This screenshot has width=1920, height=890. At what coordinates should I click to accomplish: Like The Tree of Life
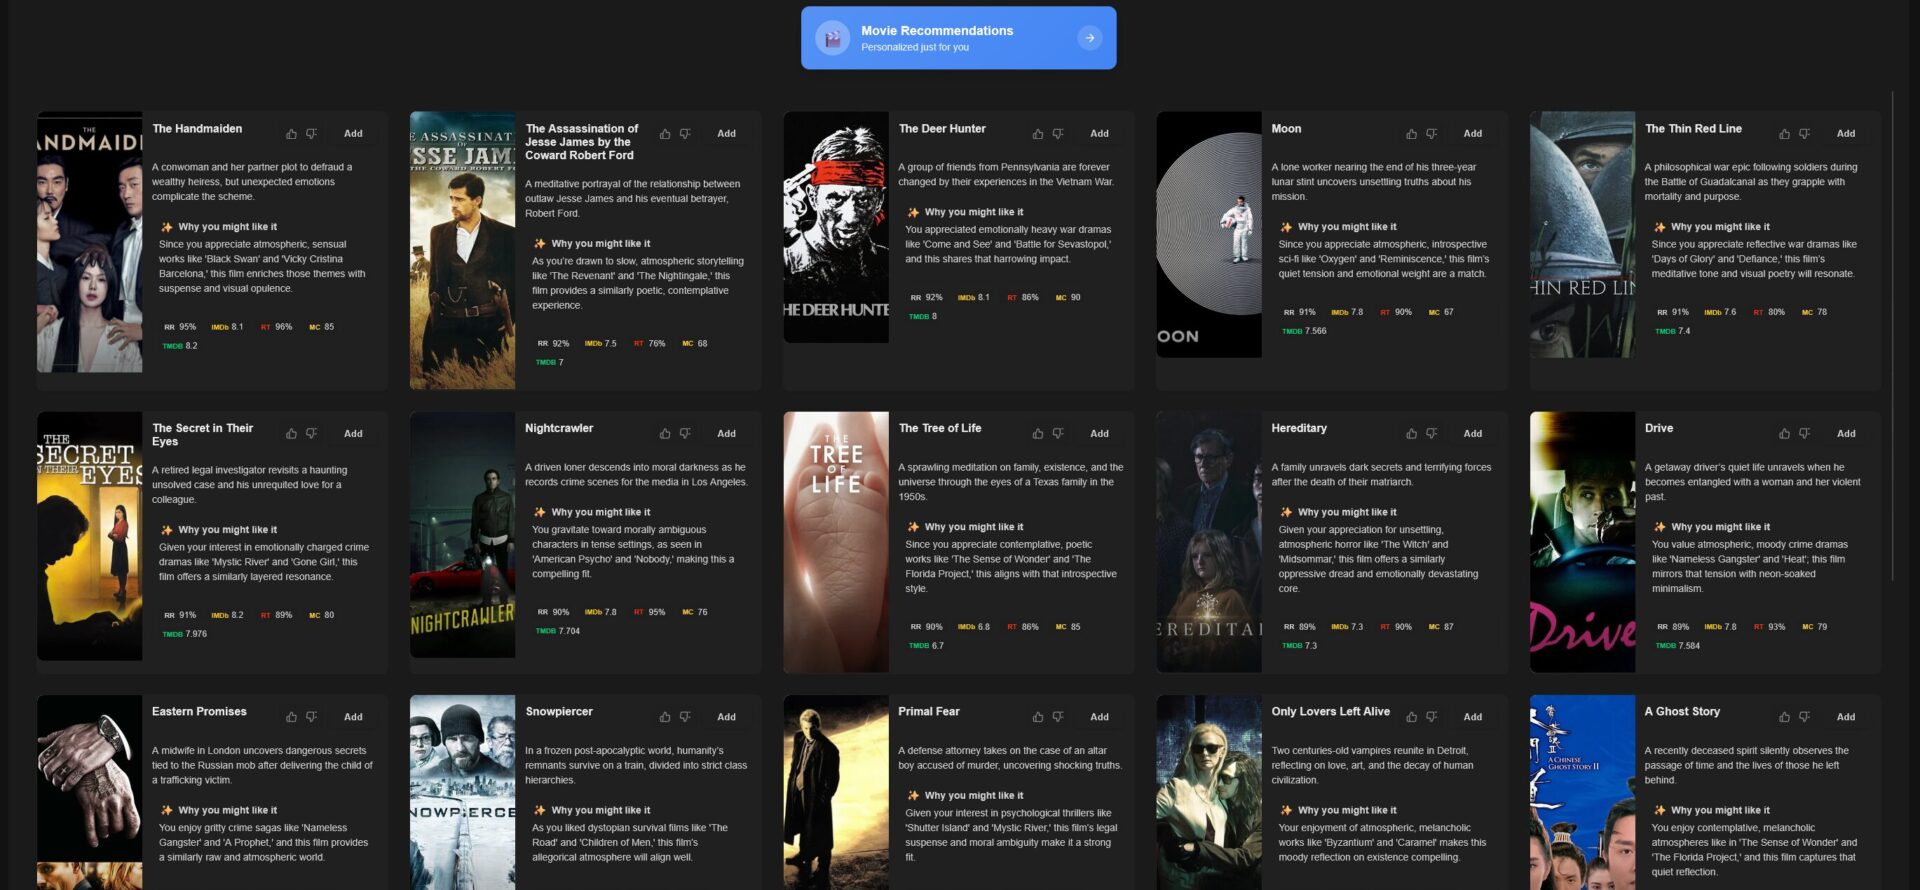pos(1038,434)
